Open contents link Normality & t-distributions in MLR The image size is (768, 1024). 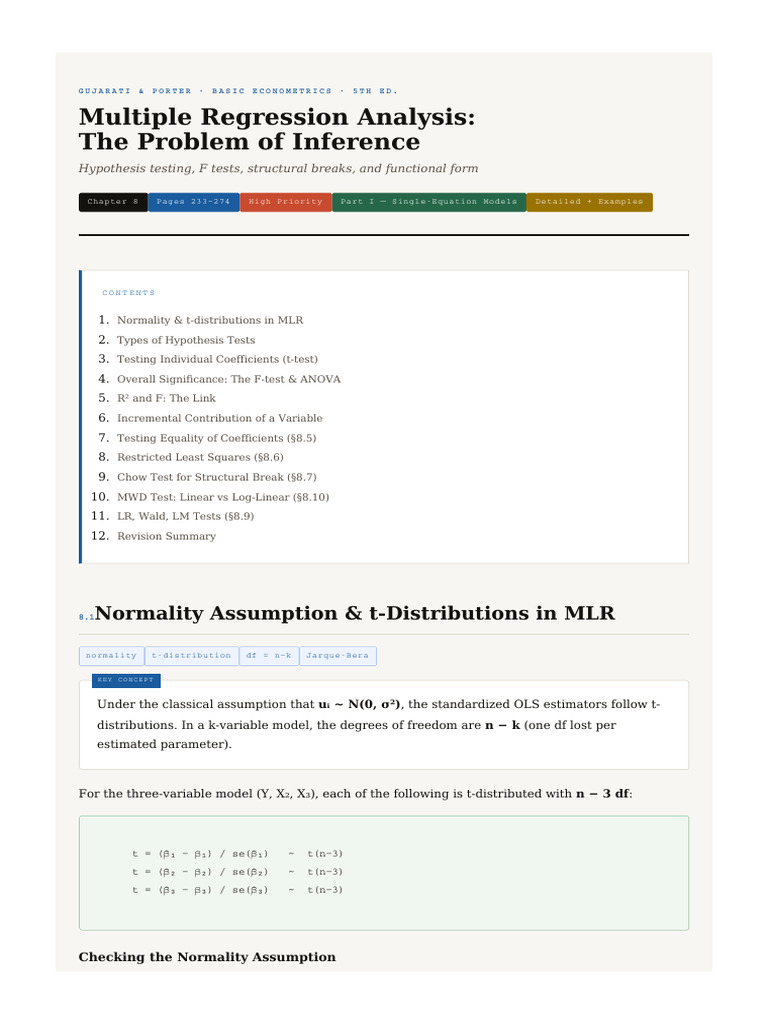(210, 320)
